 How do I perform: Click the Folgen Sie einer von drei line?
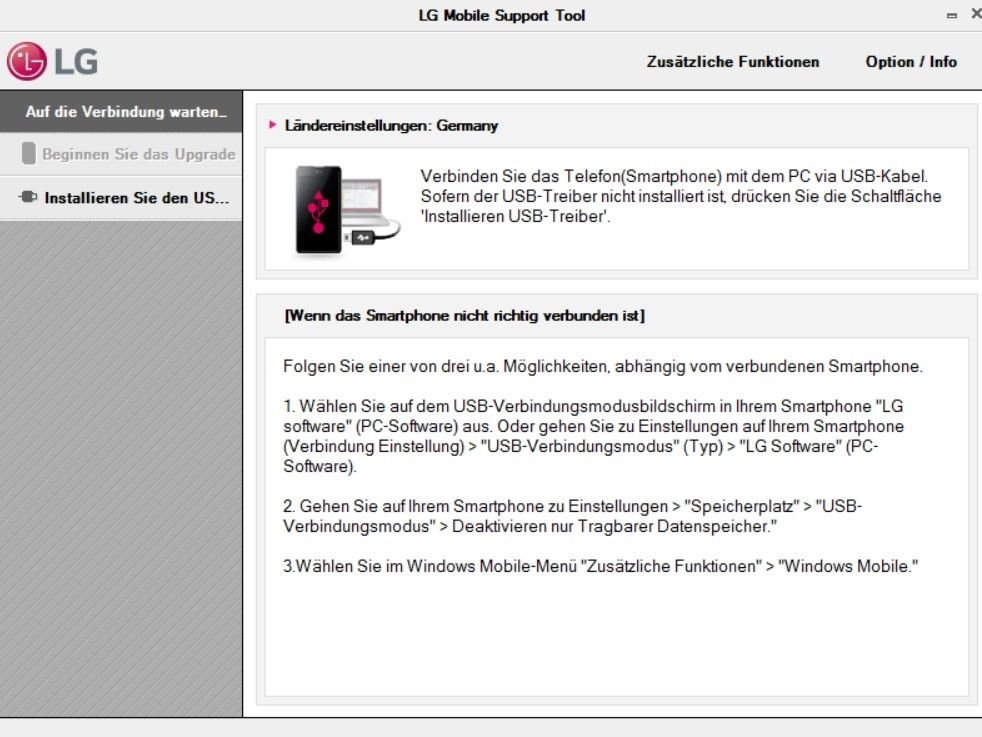(x=603, y=366)
